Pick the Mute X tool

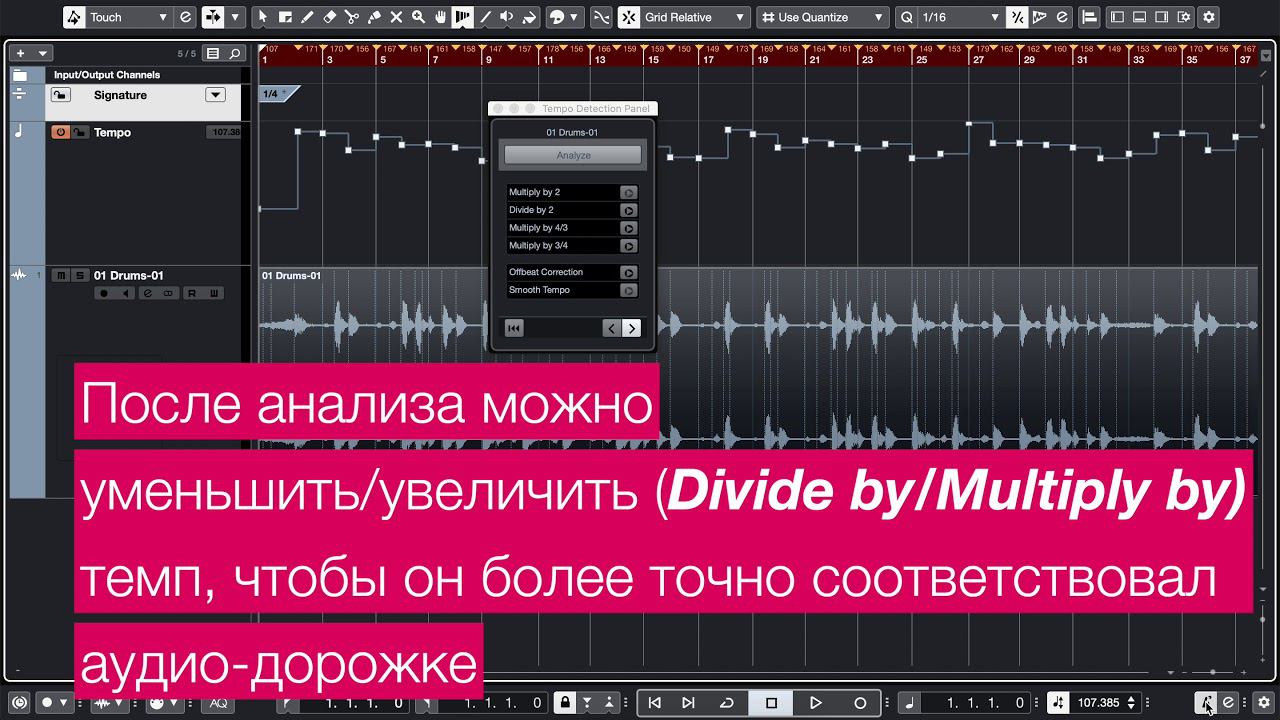point(396,17)
